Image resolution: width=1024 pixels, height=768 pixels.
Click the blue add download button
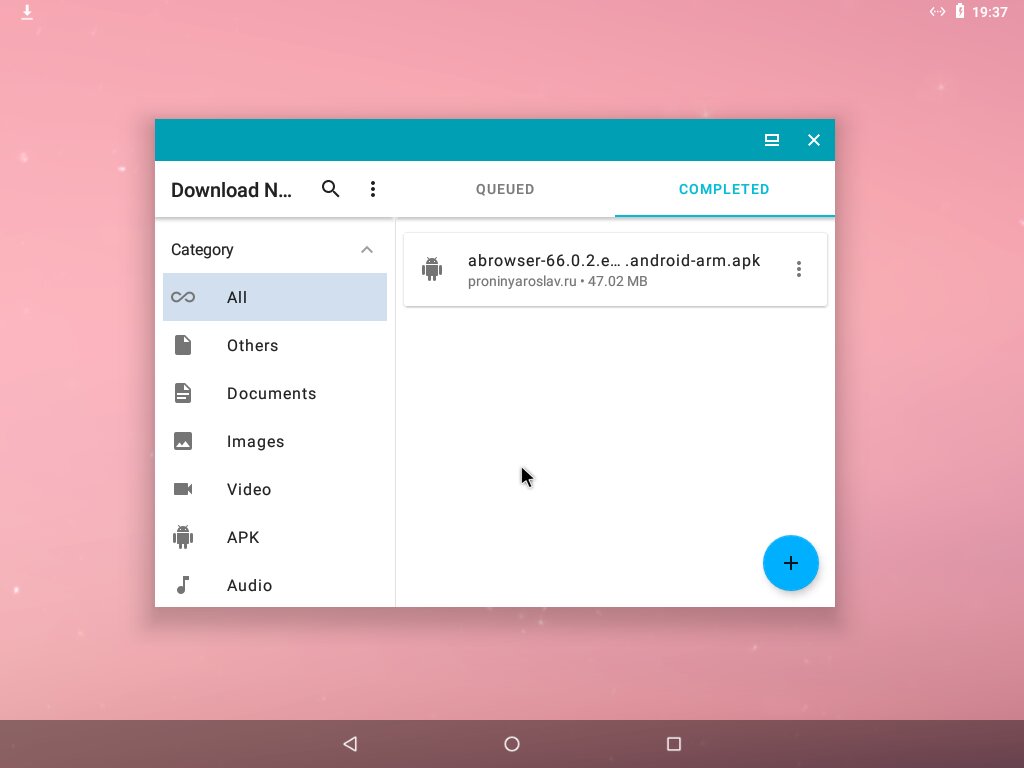pos(790,563)
